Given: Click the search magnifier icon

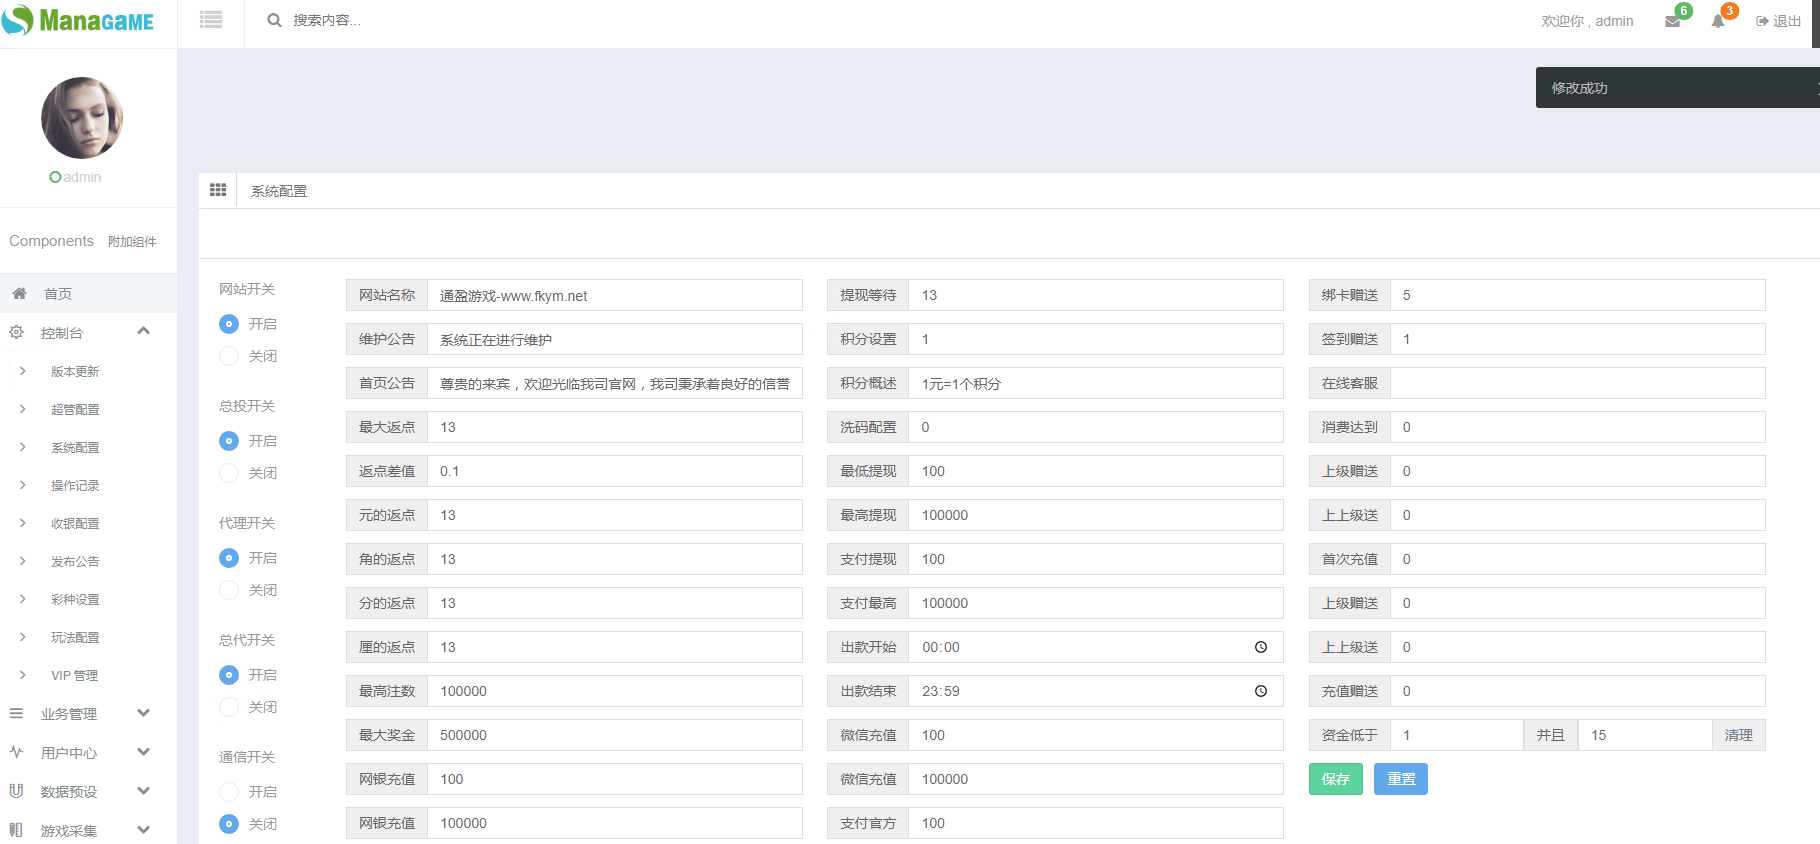Looking at the screenshot, I should 274,20.
